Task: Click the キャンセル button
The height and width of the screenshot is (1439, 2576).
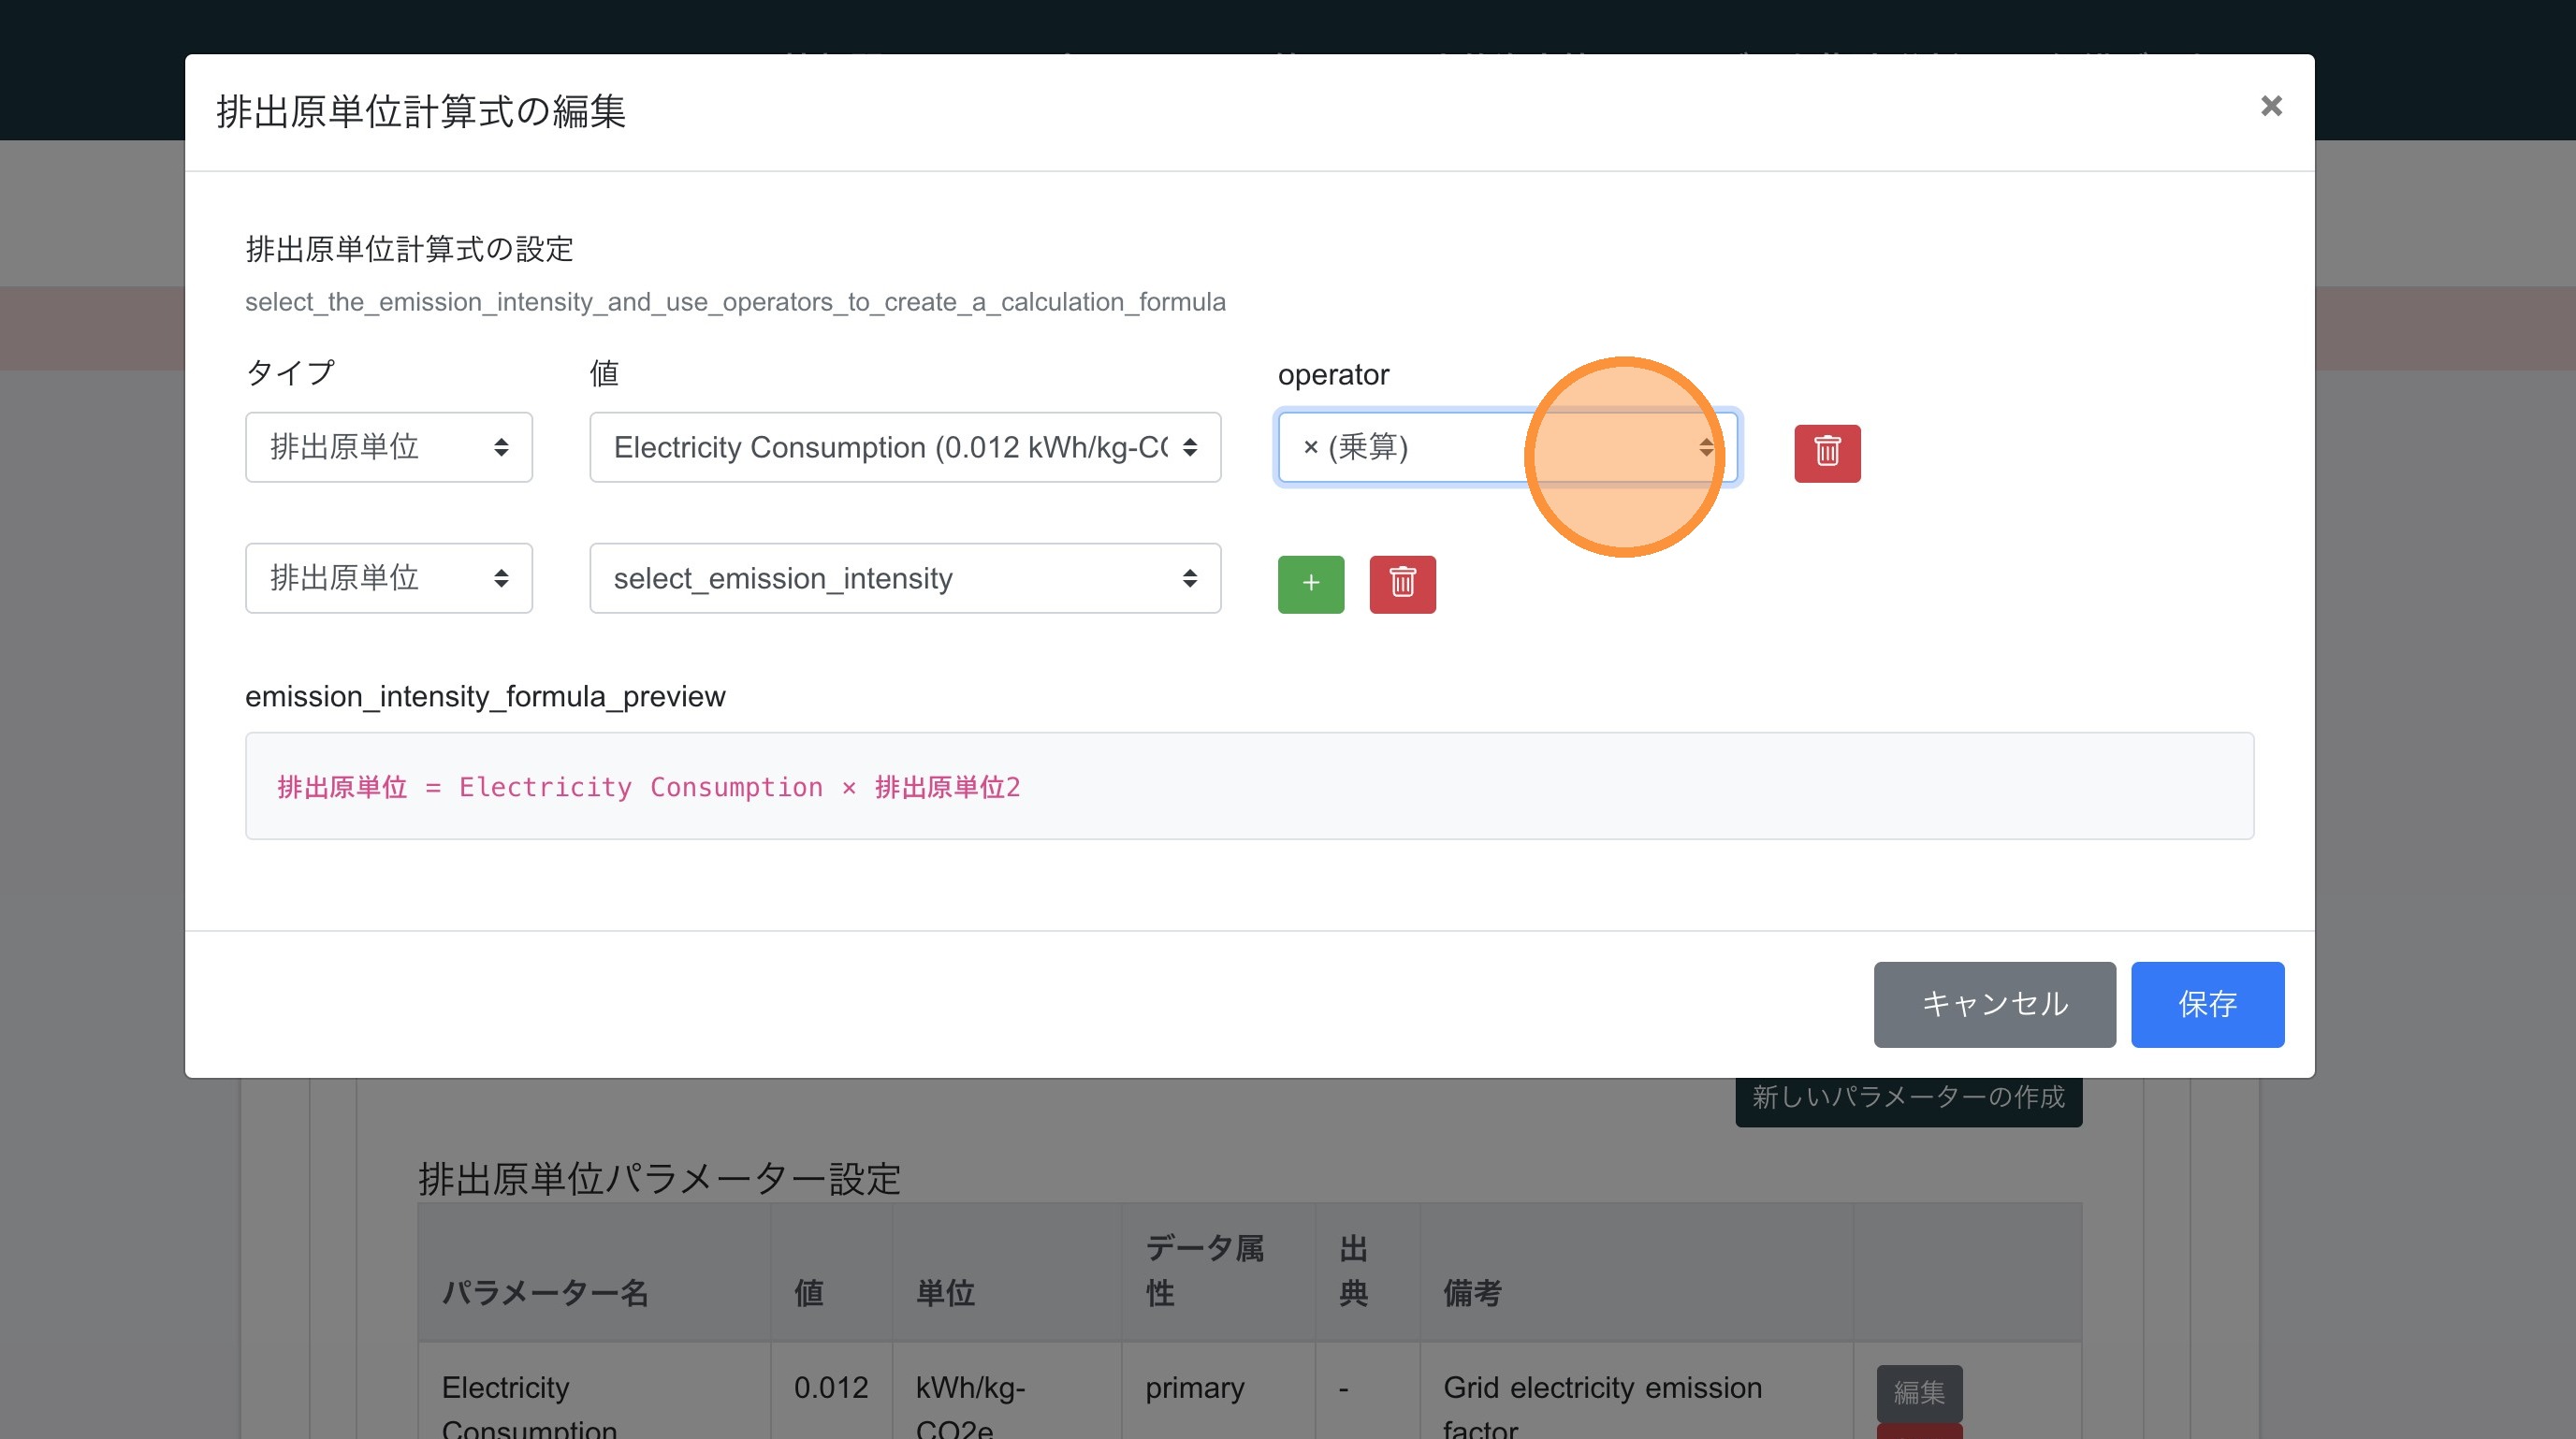Action: coord(1993,1004)
